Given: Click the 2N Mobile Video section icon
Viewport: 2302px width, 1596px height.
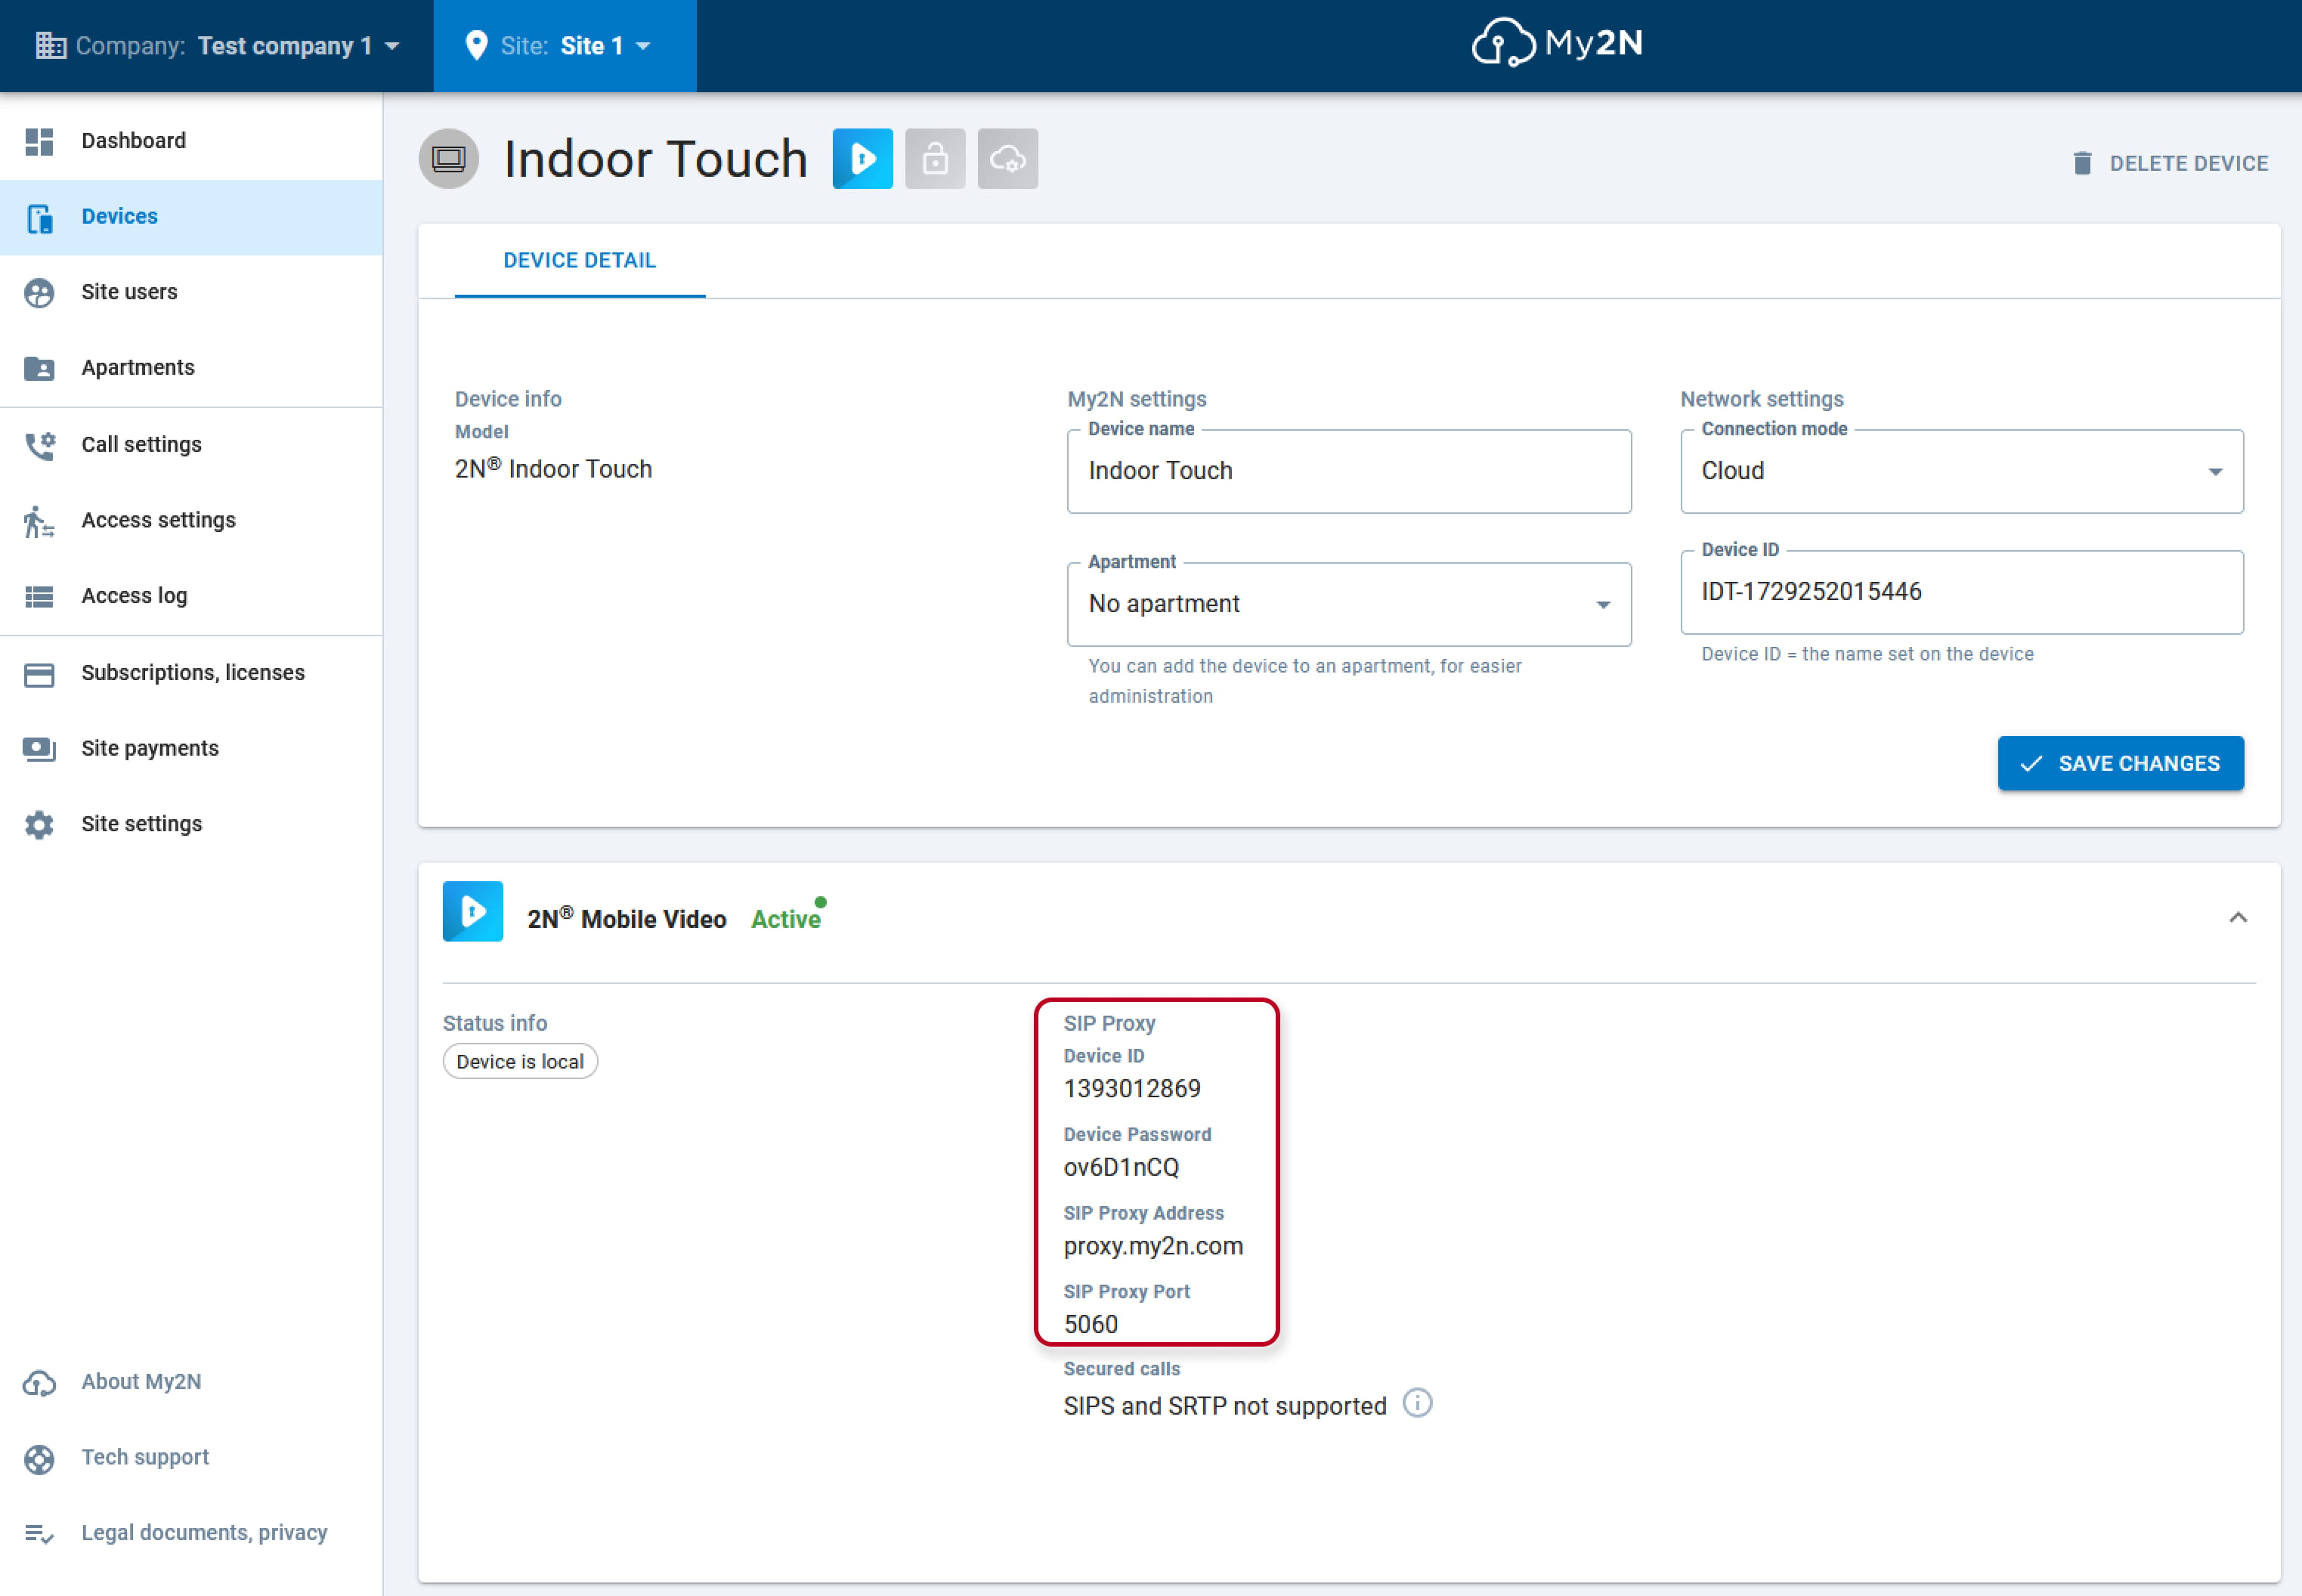Looking at the screenshot, I should (473, 911).
